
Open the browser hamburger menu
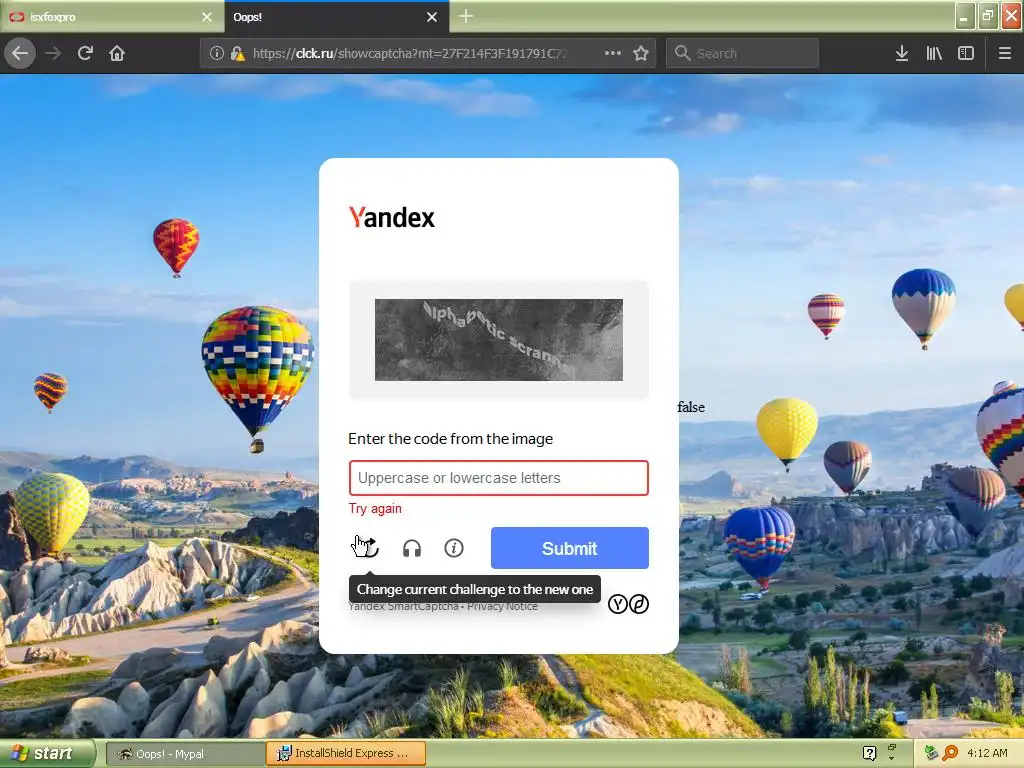1004,53
